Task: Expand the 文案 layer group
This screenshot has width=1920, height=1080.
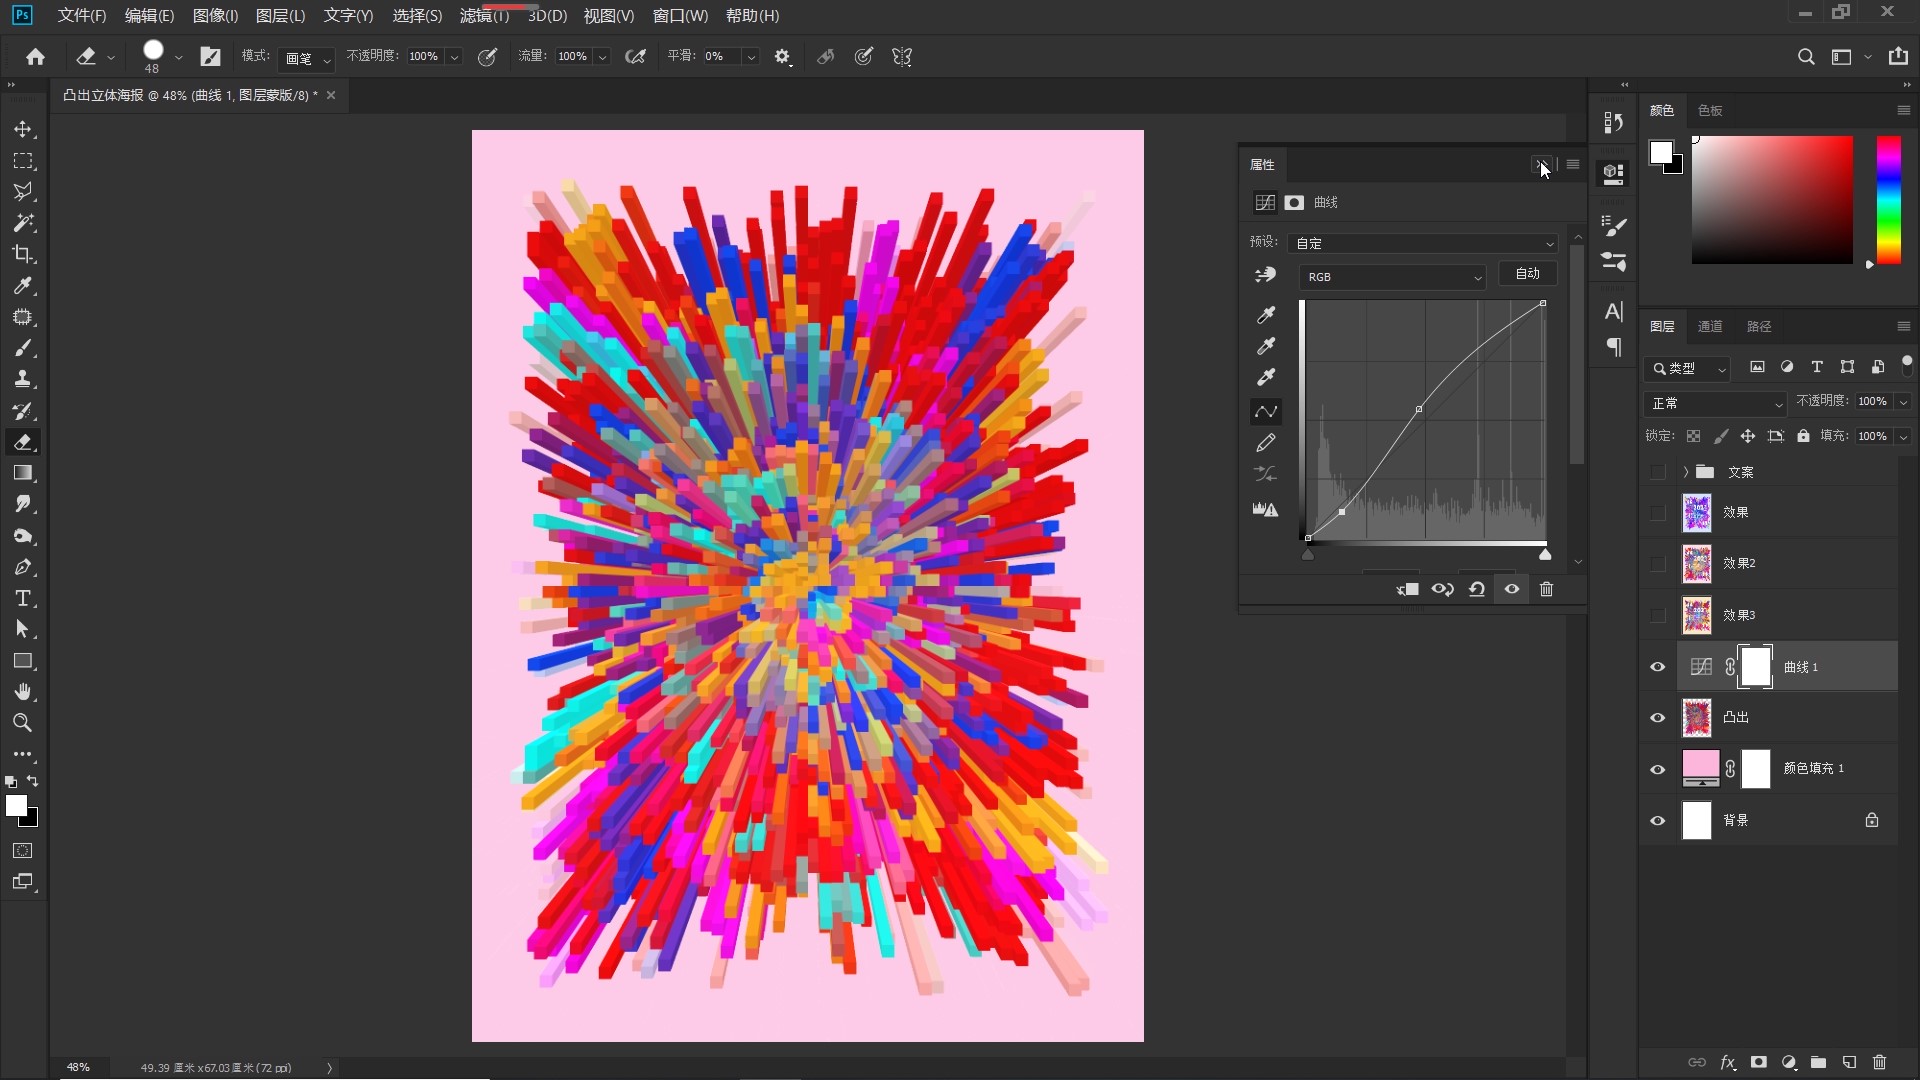Action: tap(1685, 472)
